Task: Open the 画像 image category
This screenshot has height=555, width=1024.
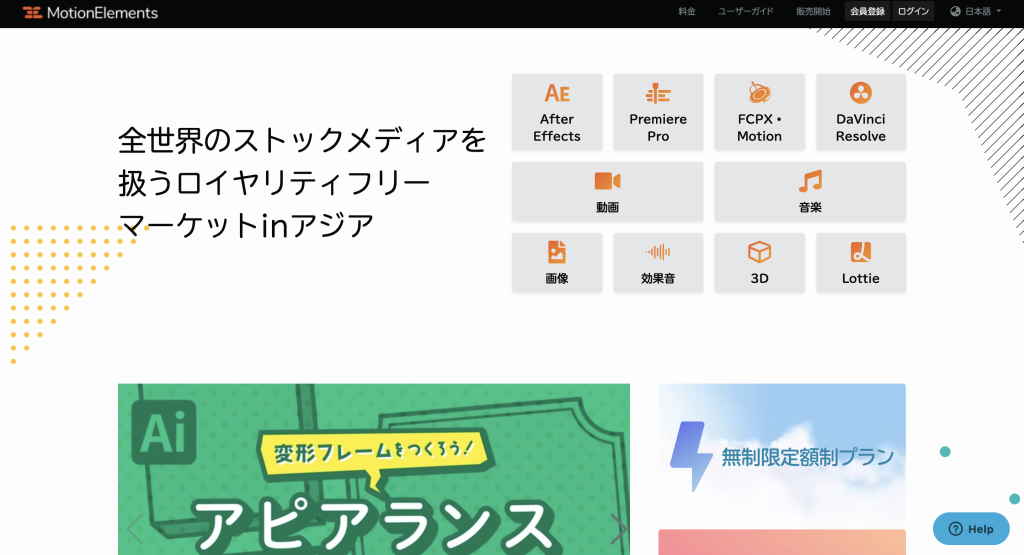Action: pos(557,263)
